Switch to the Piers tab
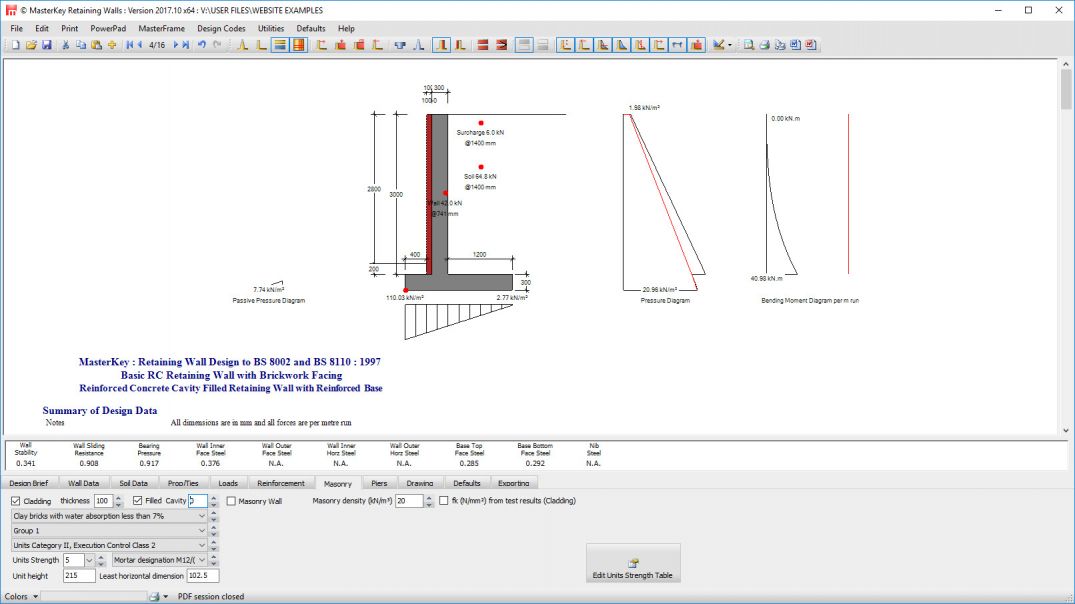 [x=379, y=483]
